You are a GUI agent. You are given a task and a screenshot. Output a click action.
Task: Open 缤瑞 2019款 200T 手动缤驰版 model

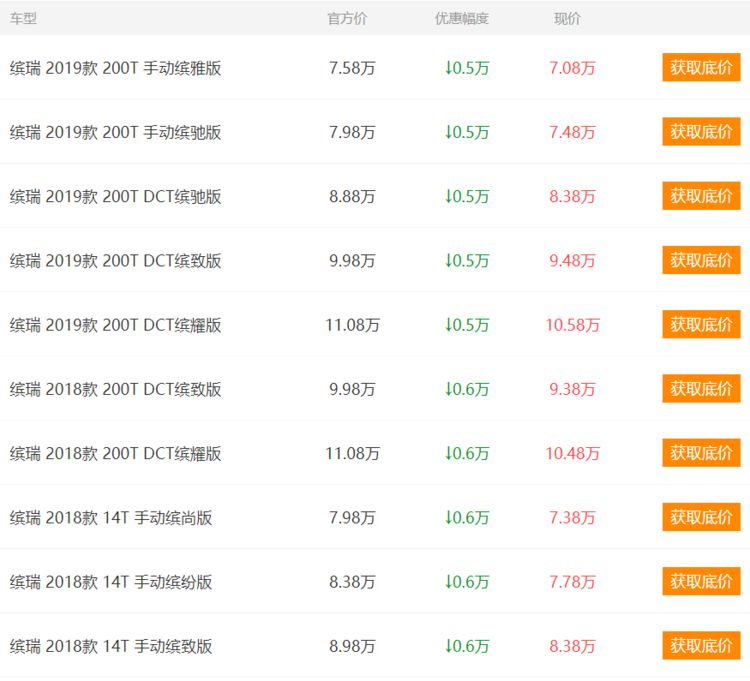point(115,132)
